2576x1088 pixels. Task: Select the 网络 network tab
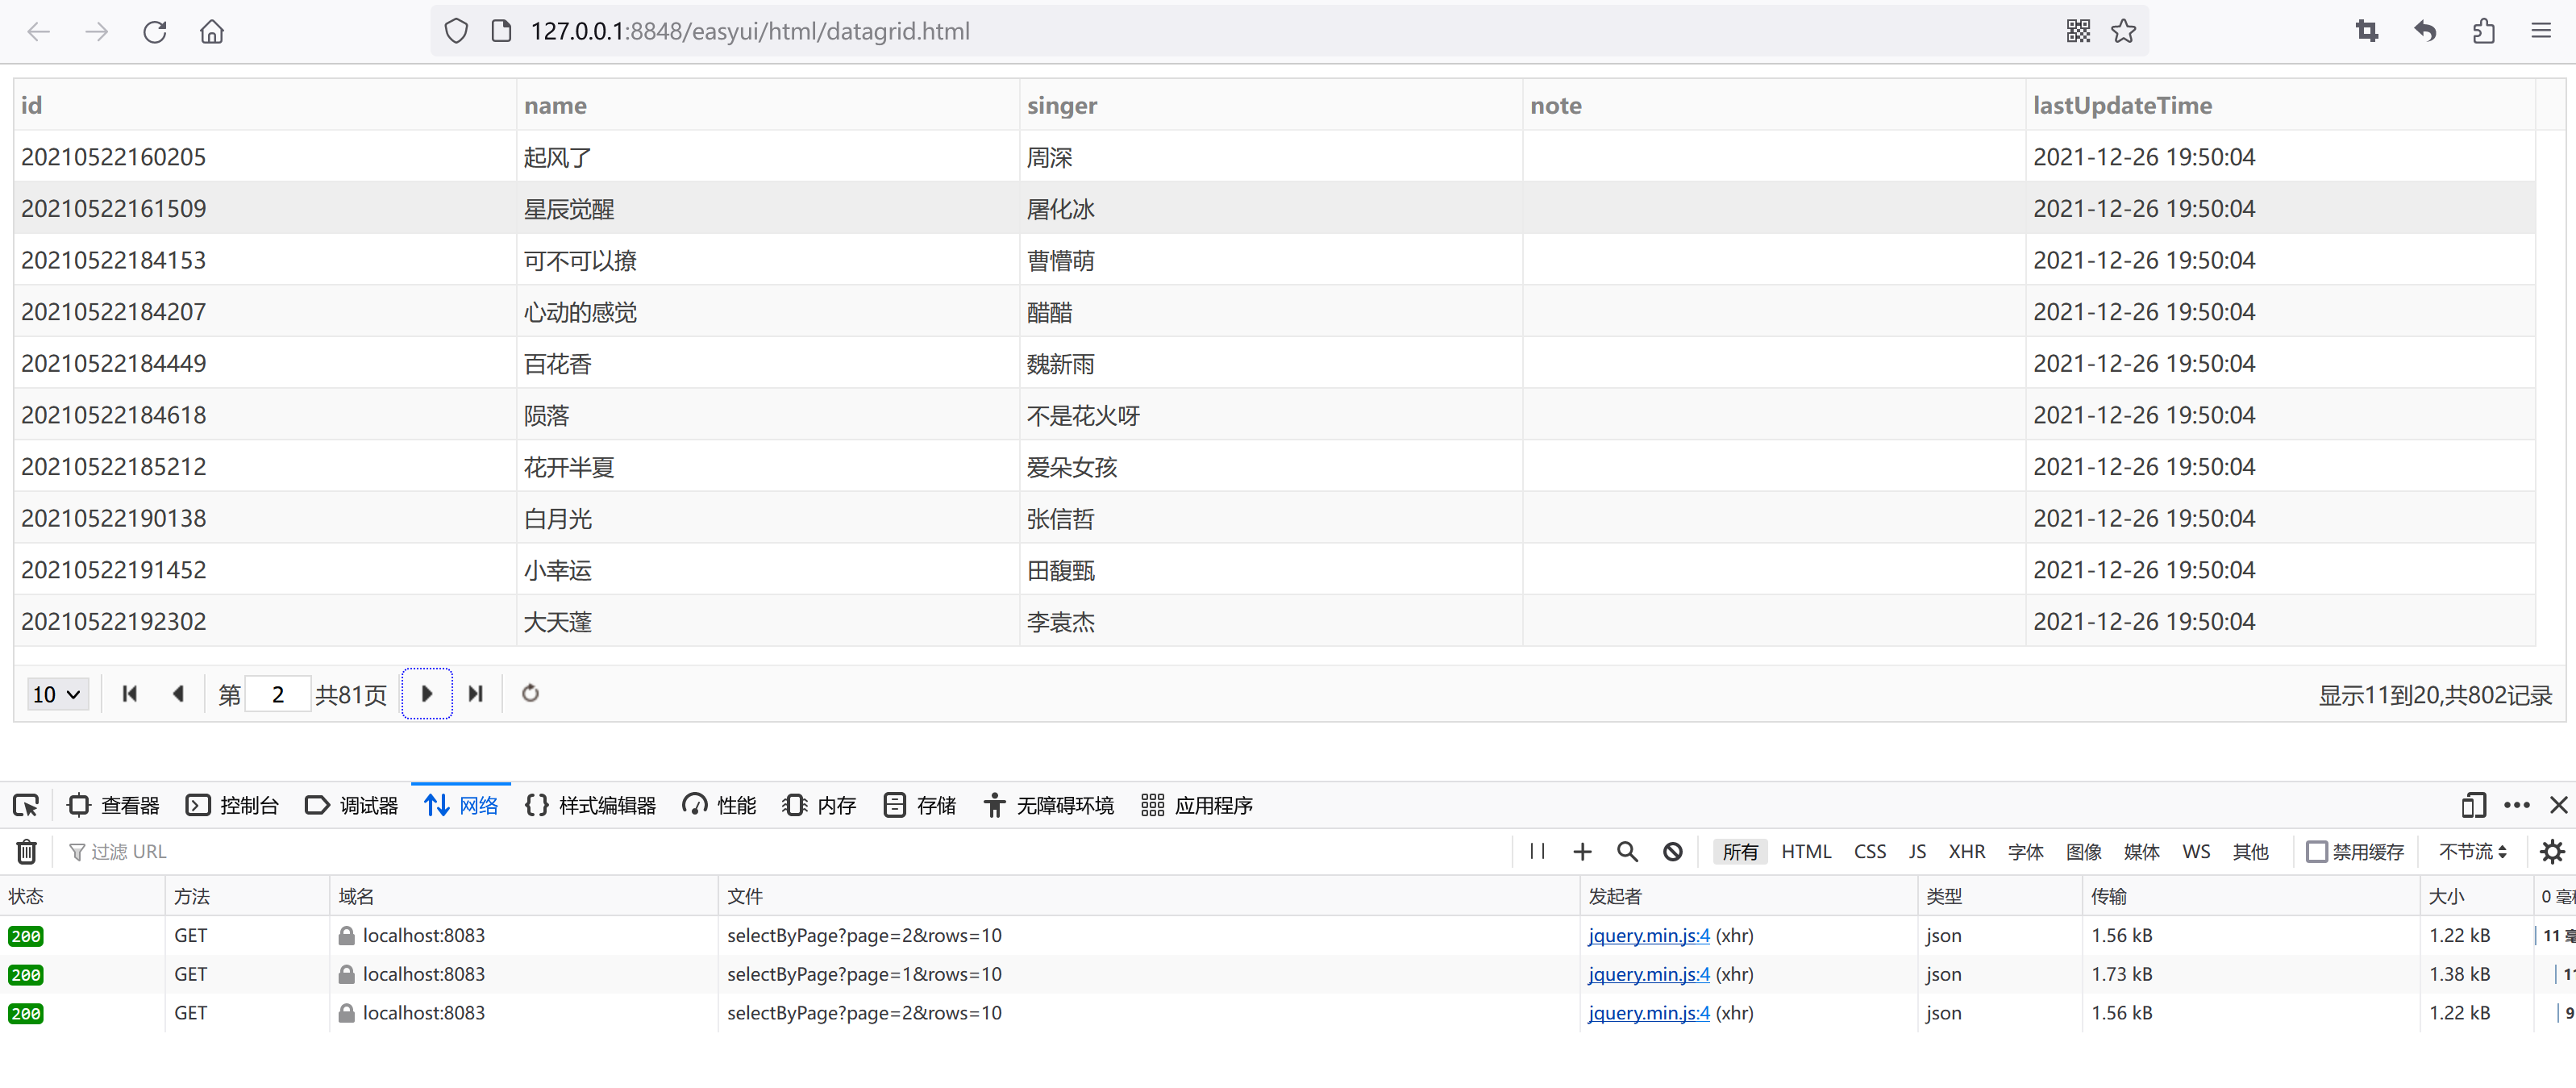tap(461, 806)
